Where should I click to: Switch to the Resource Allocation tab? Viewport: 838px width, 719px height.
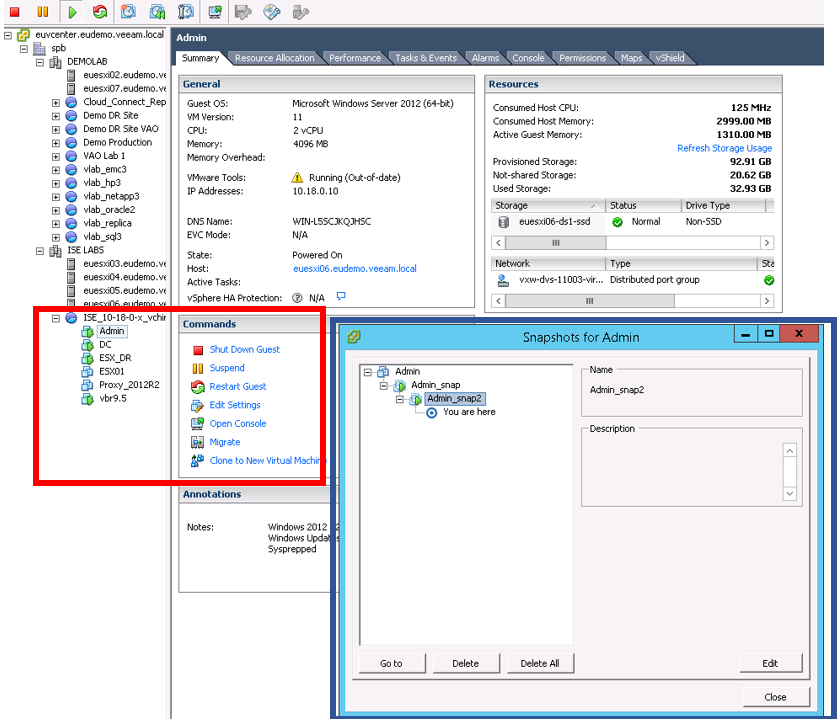click(275, 58)
